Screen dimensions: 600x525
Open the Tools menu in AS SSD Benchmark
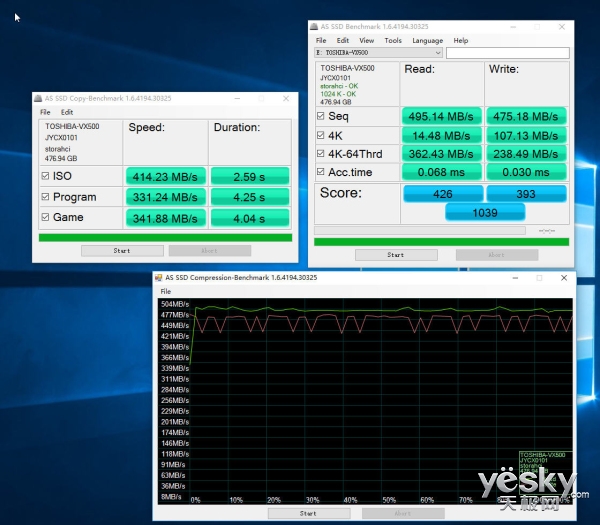(x=393, y=41)
